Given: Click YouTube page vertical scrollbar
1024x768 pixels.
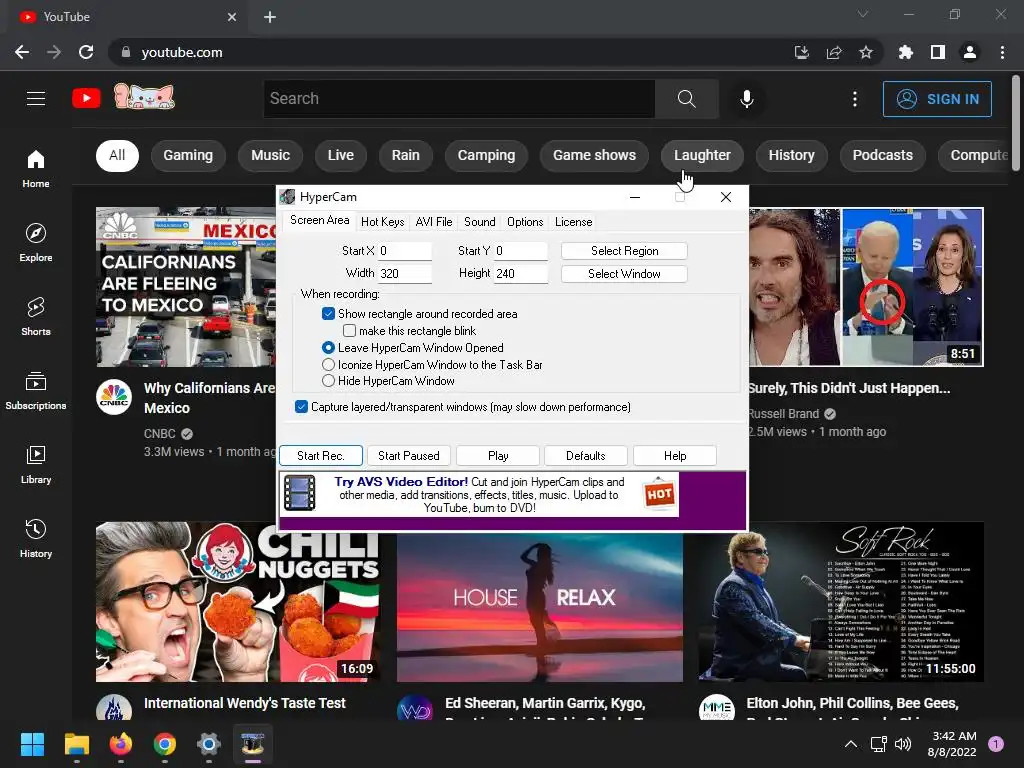Looking at the screenshot, I should pyautogui.click(x=1016, y=124).
